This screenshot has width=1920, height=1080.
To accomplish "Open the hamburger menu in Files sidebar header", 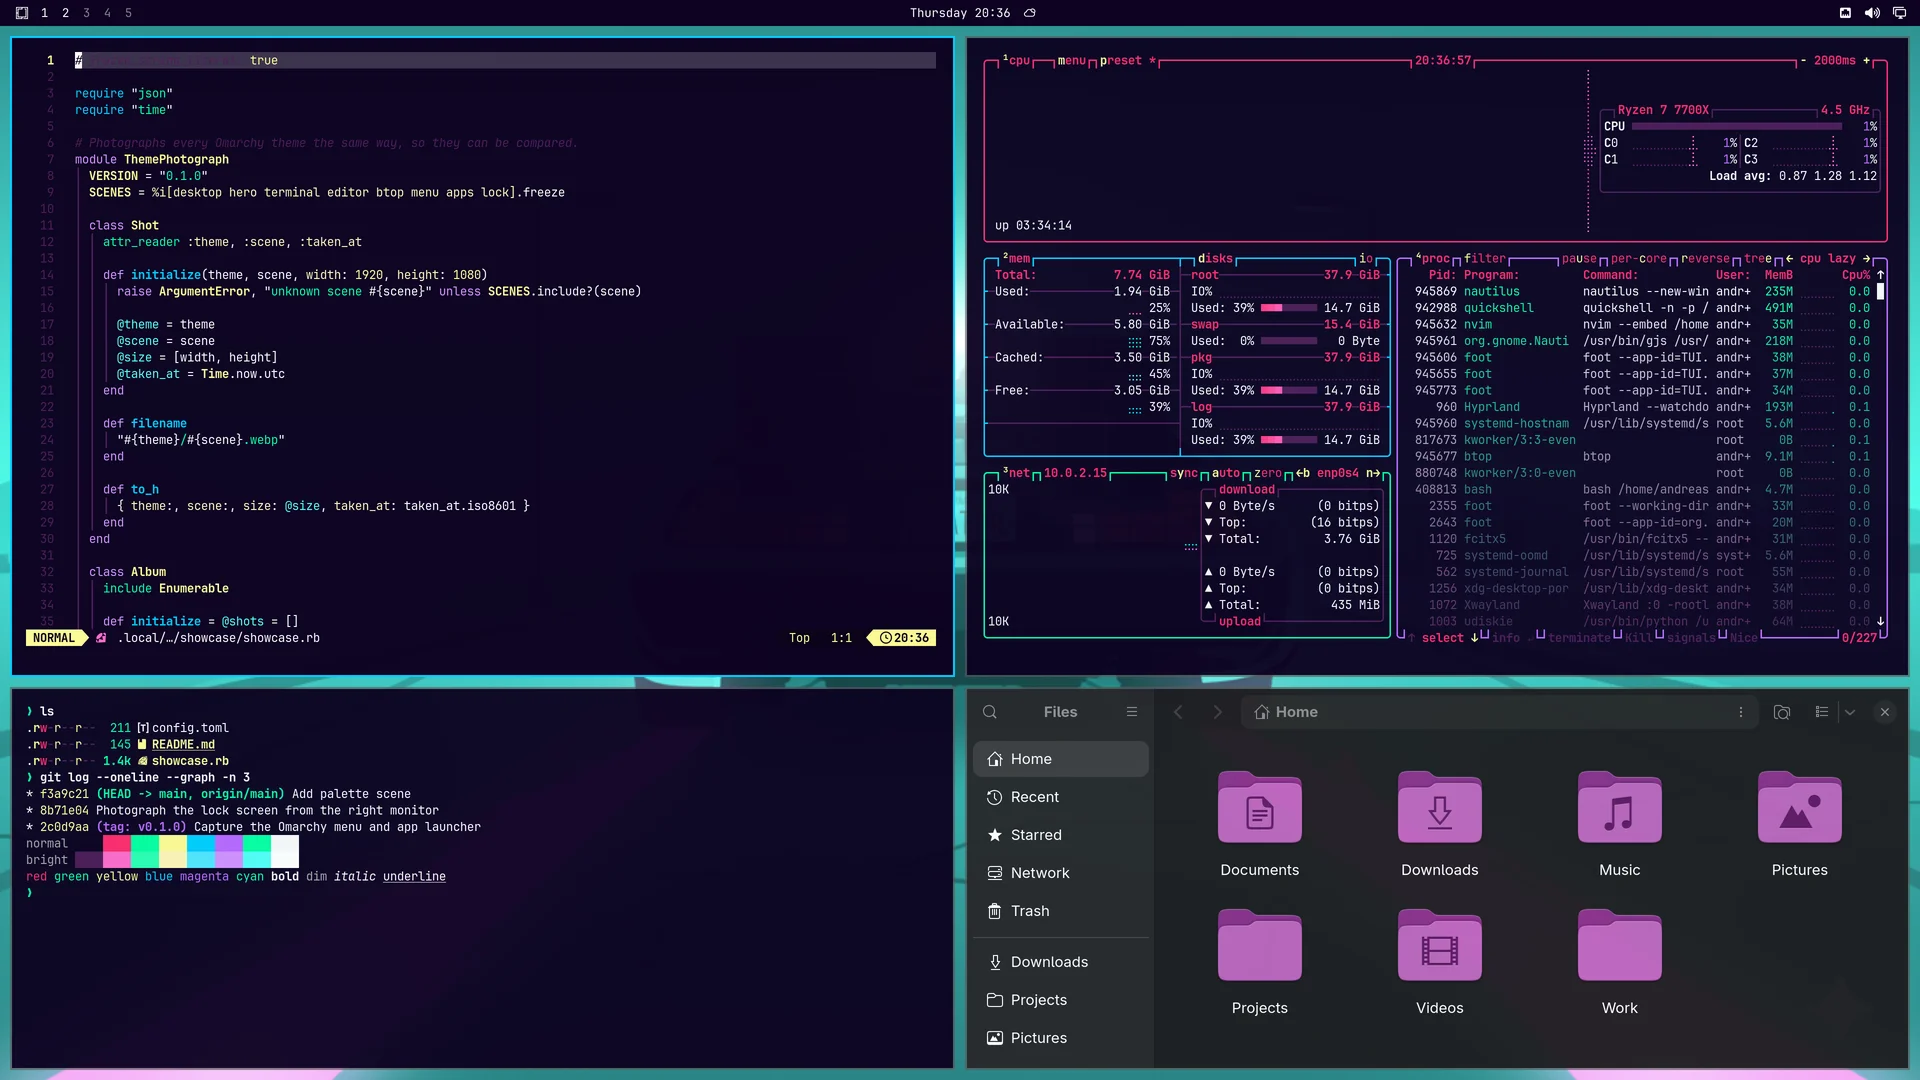I will point(1132,712).
